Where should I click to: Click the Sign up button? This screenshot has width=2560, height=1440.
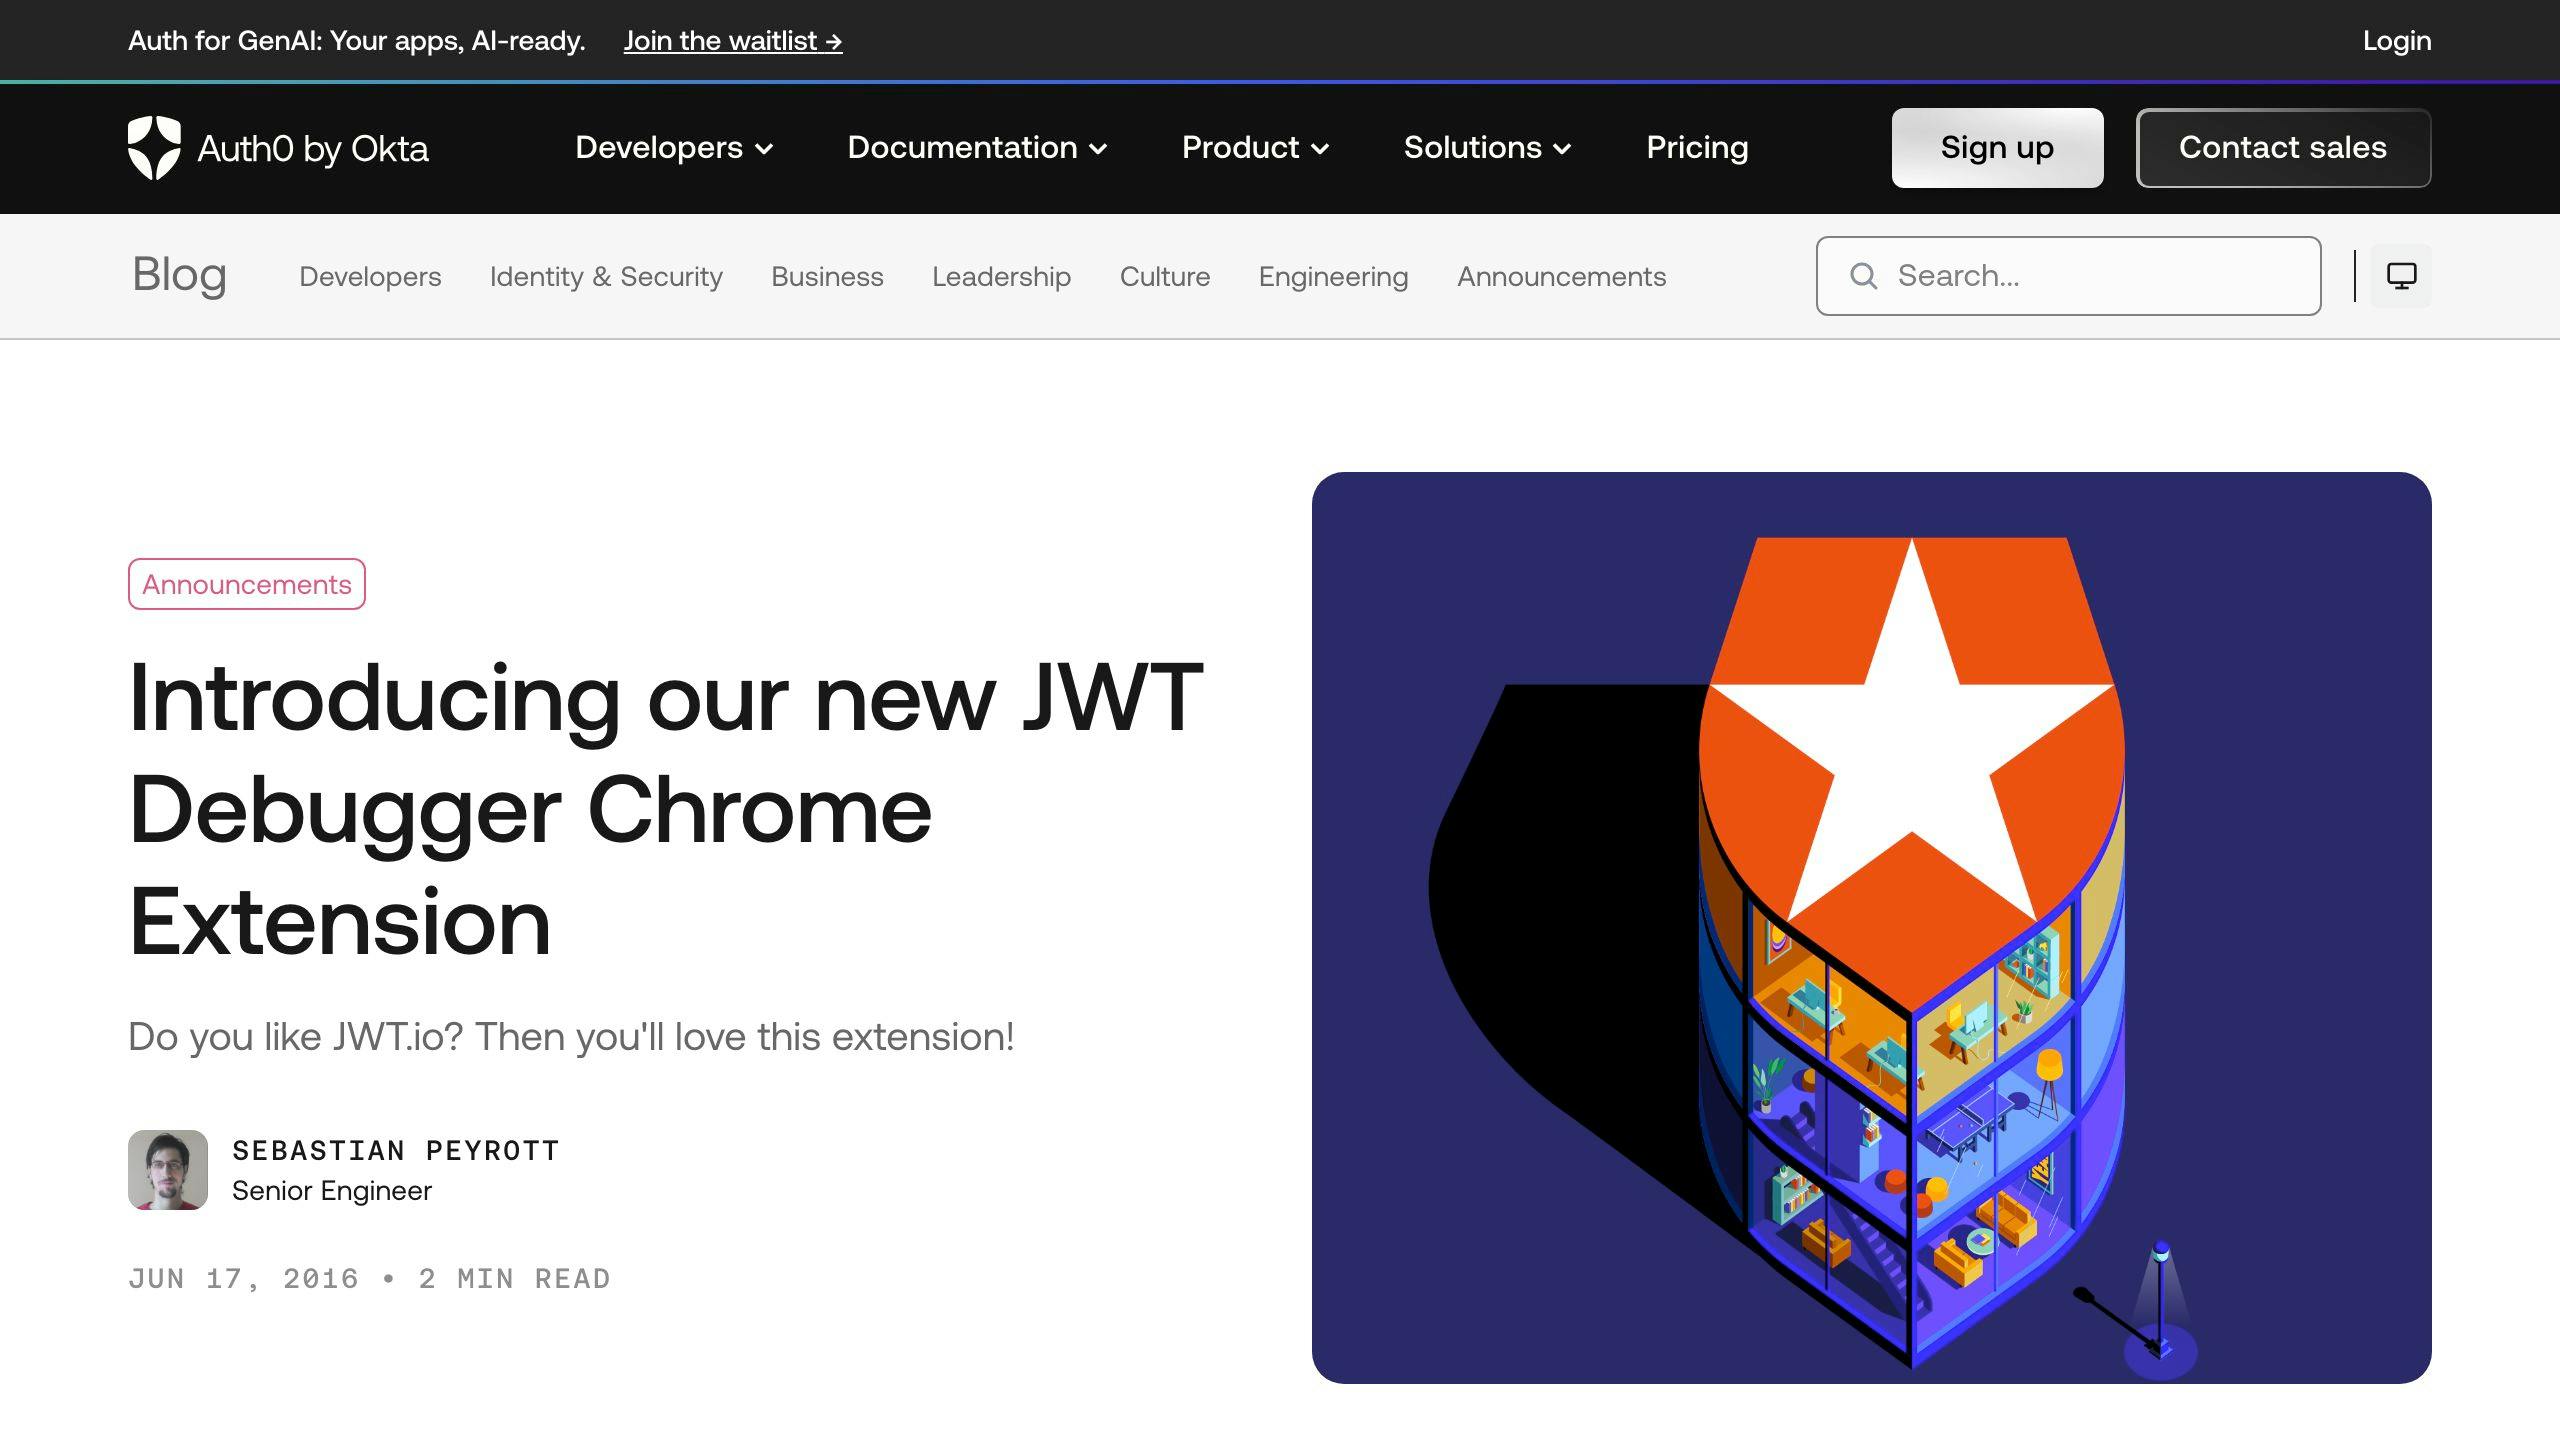(x=1997, y=148)
